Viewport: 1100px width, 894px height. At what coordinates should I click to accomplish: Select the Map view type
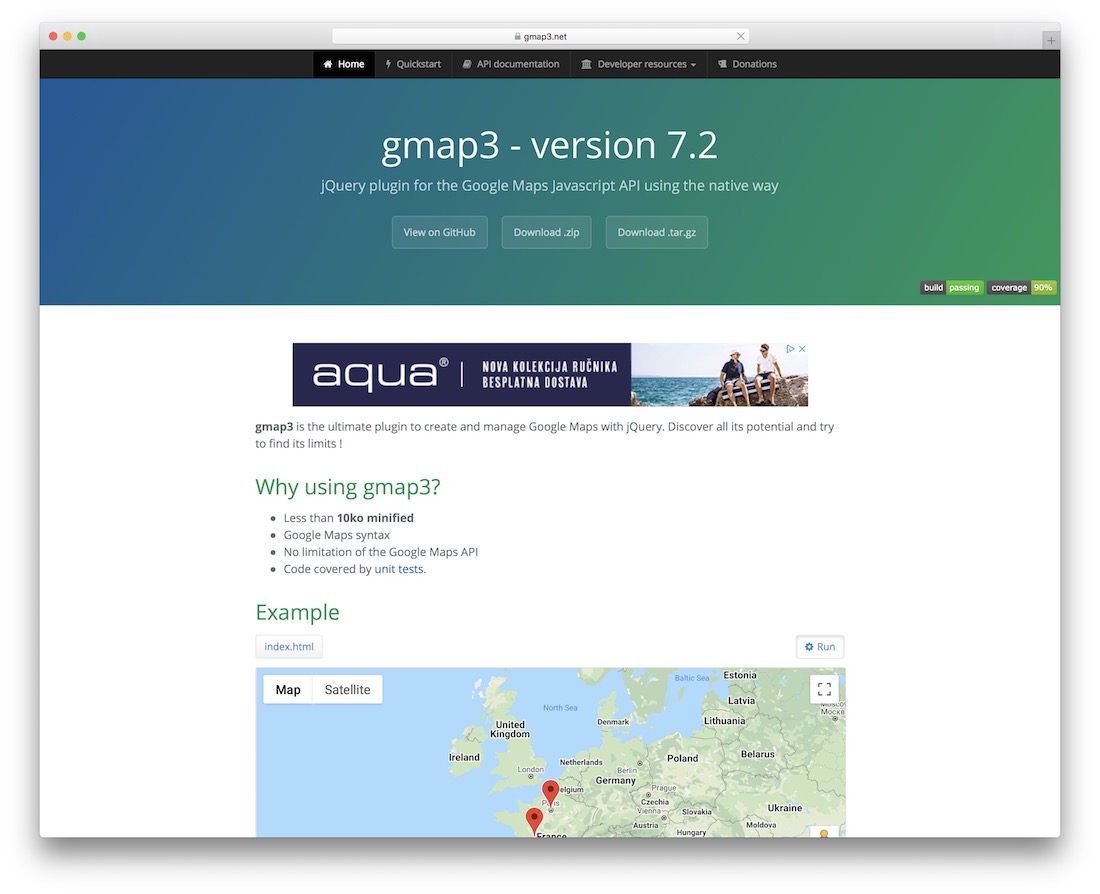pos(288,690)
